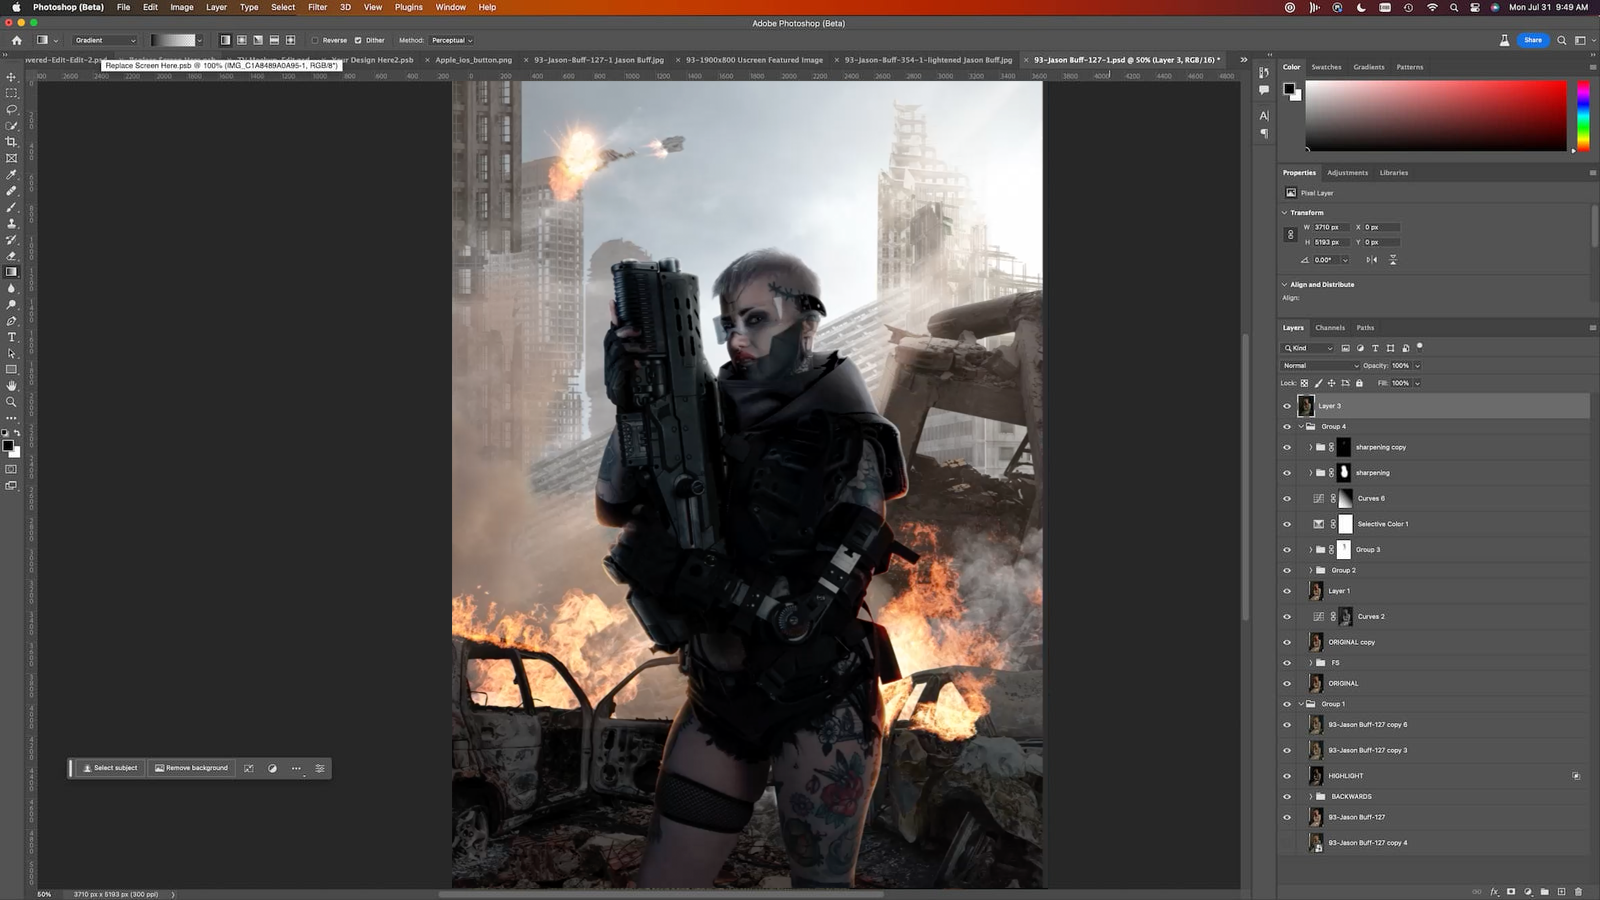Hide the Selective Color 1 layer
Viewport: 1600px width, 900px height.
(1287, 524)
